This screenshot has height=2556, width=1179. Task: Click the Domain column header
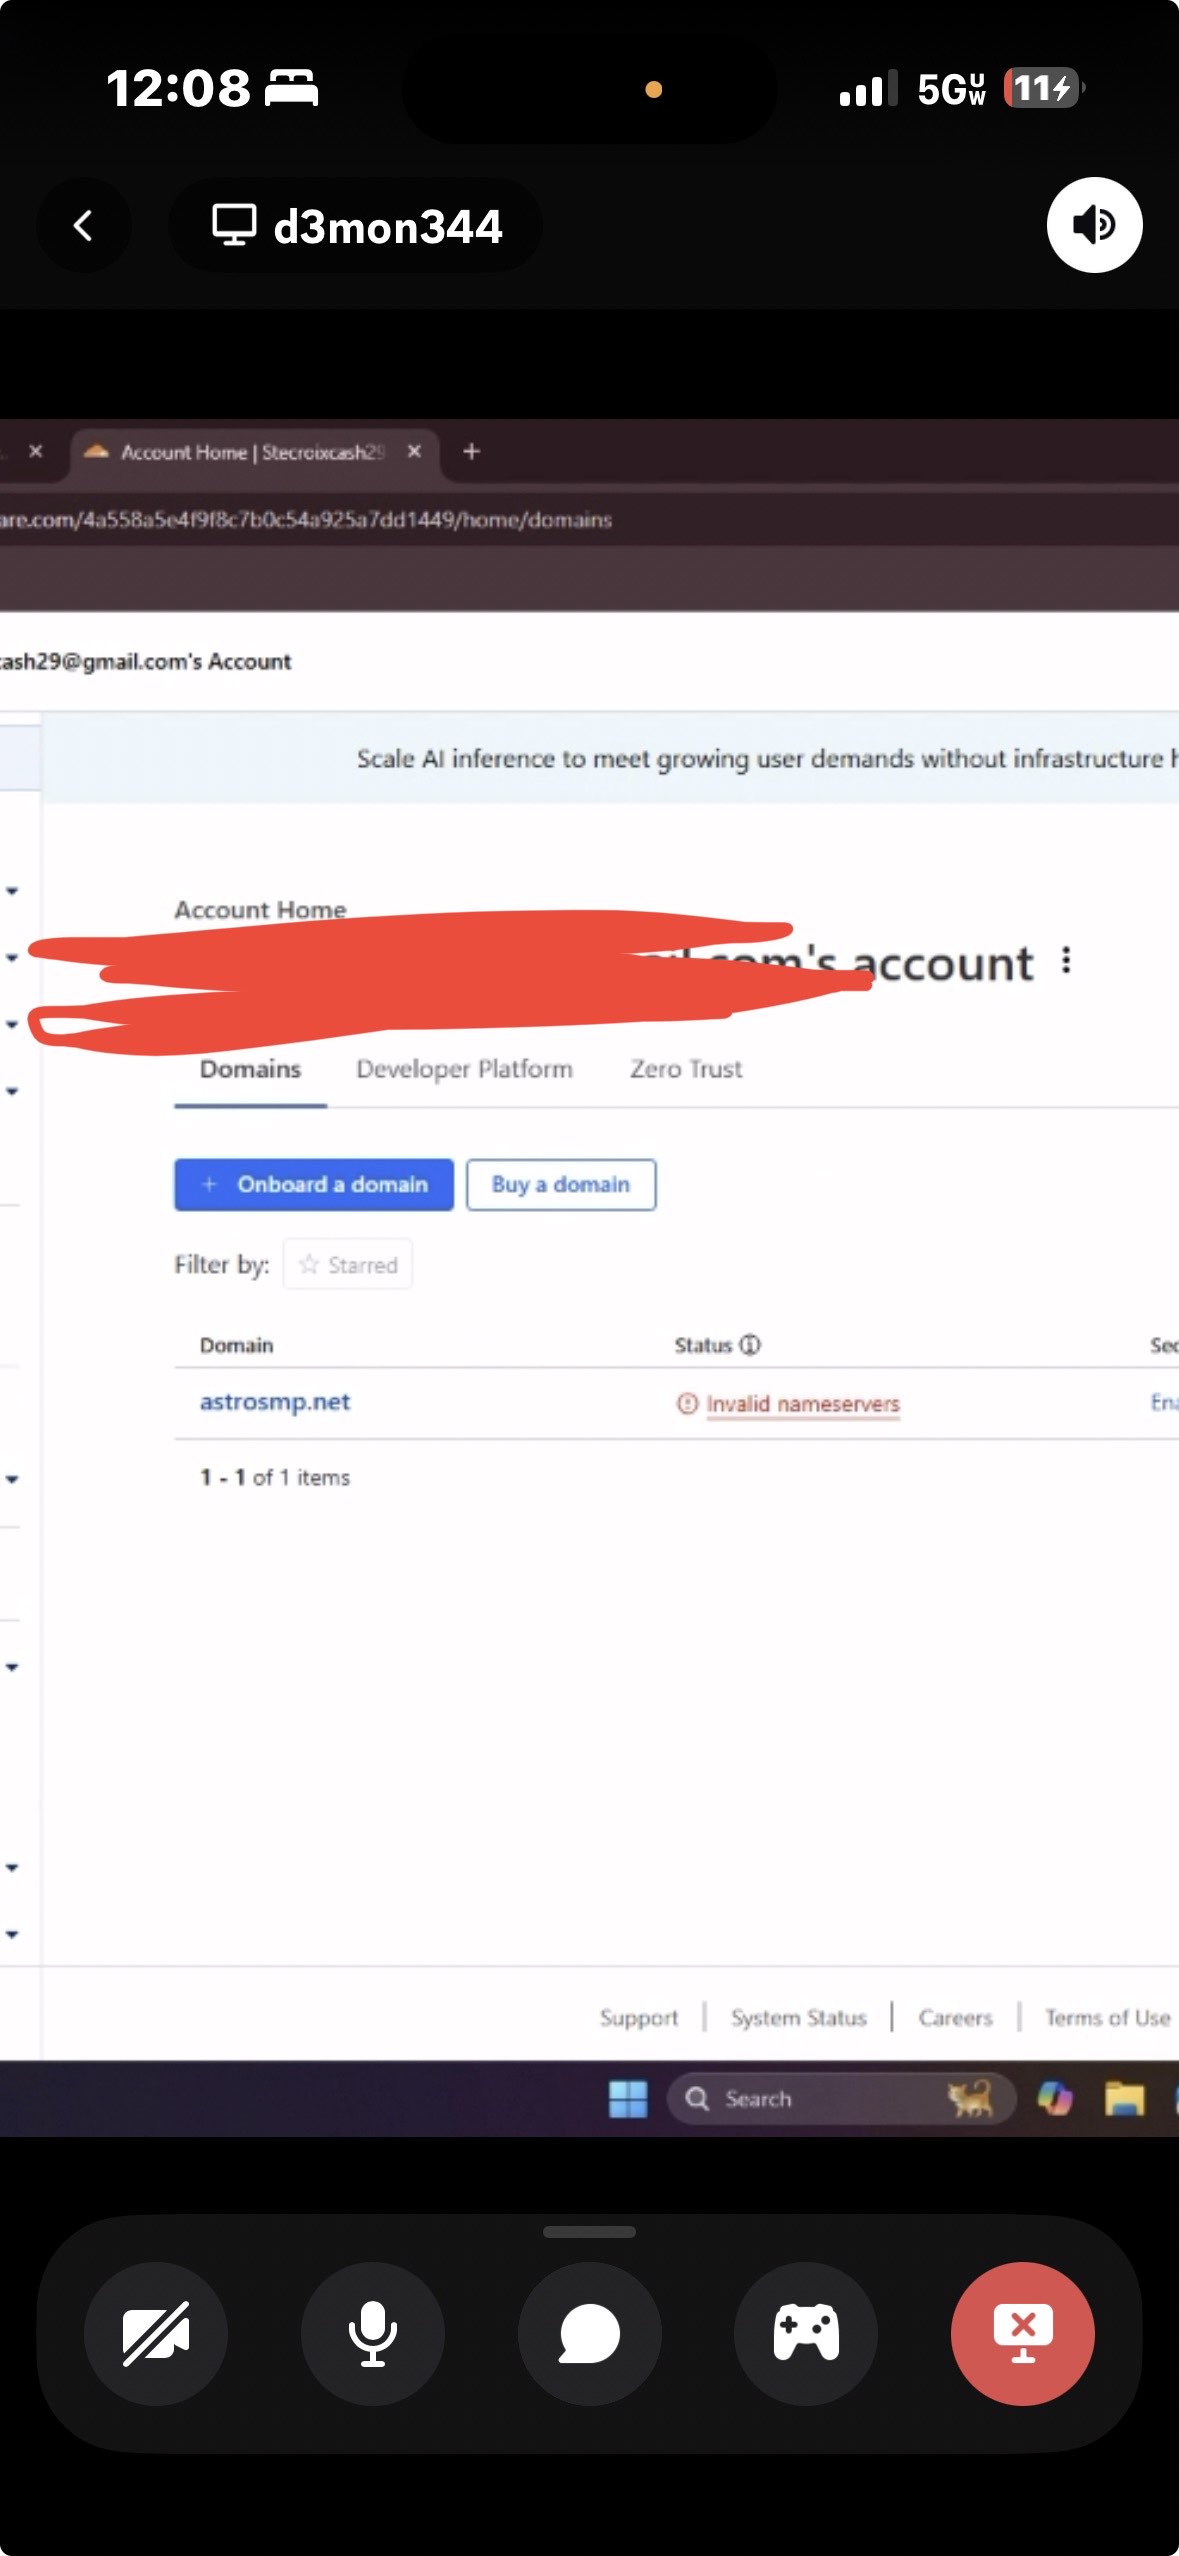click(x=236, y=1345)
